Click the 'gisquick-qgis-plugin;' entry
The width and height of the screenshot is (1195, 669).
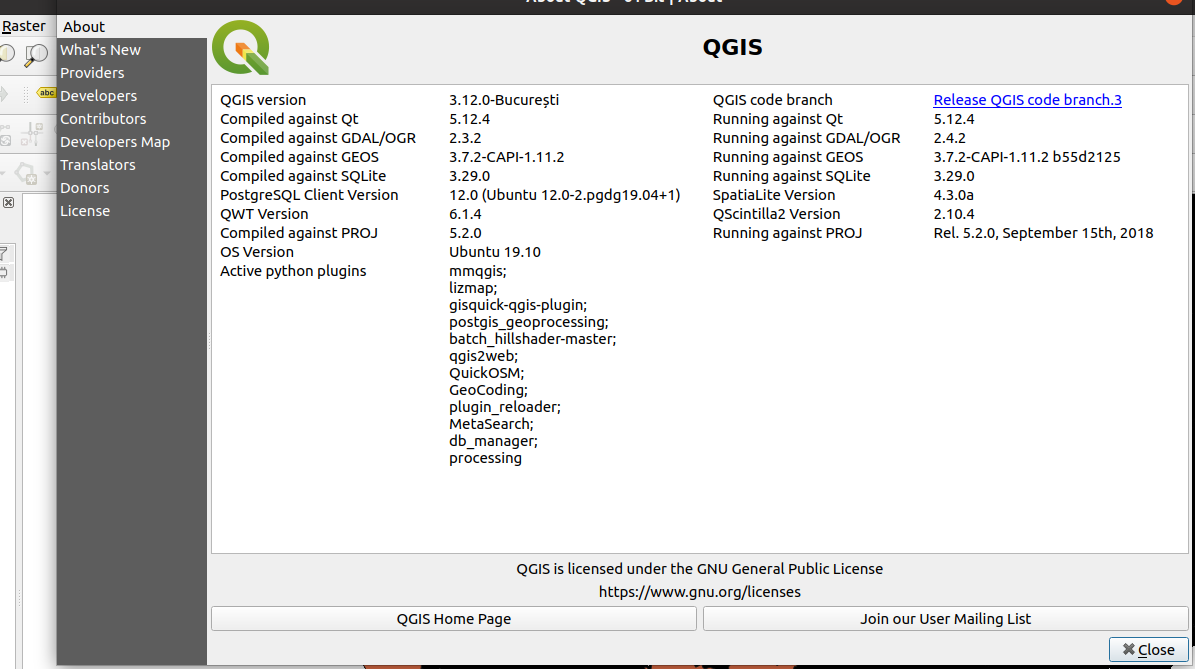coord(518,305)
